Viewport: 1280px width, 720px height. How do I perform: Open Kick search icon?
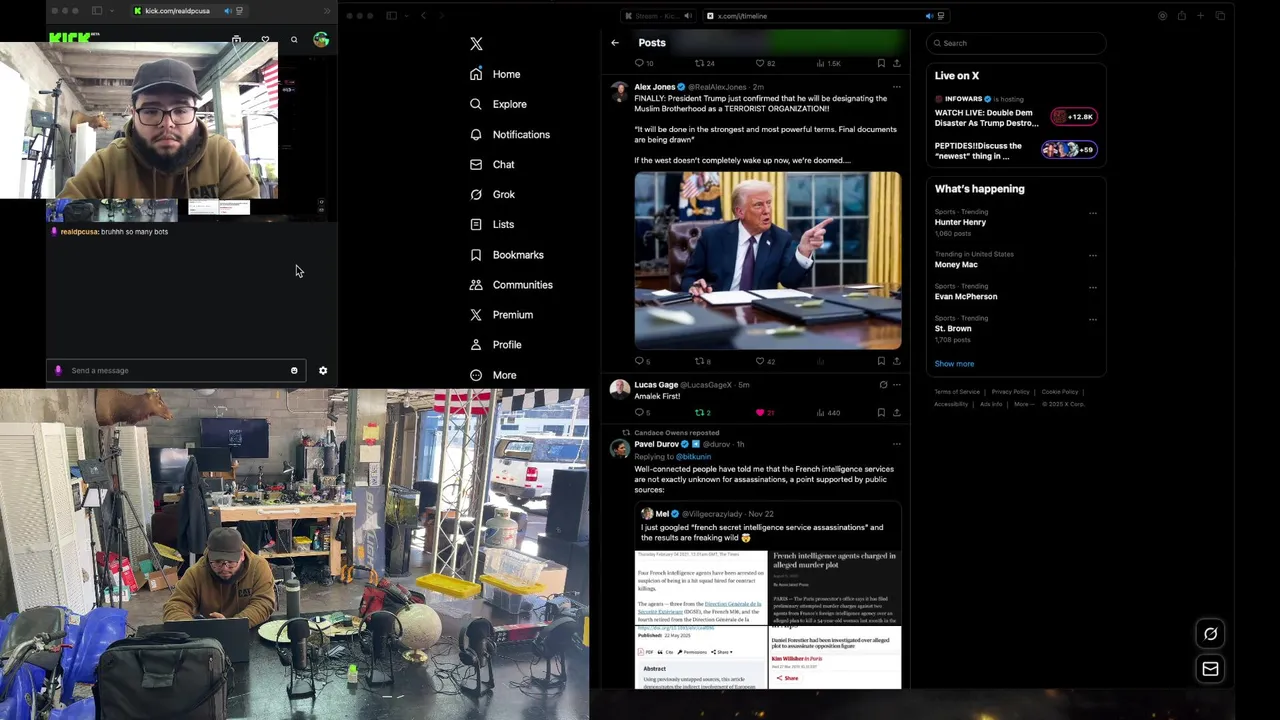click(x=294, y=40)
